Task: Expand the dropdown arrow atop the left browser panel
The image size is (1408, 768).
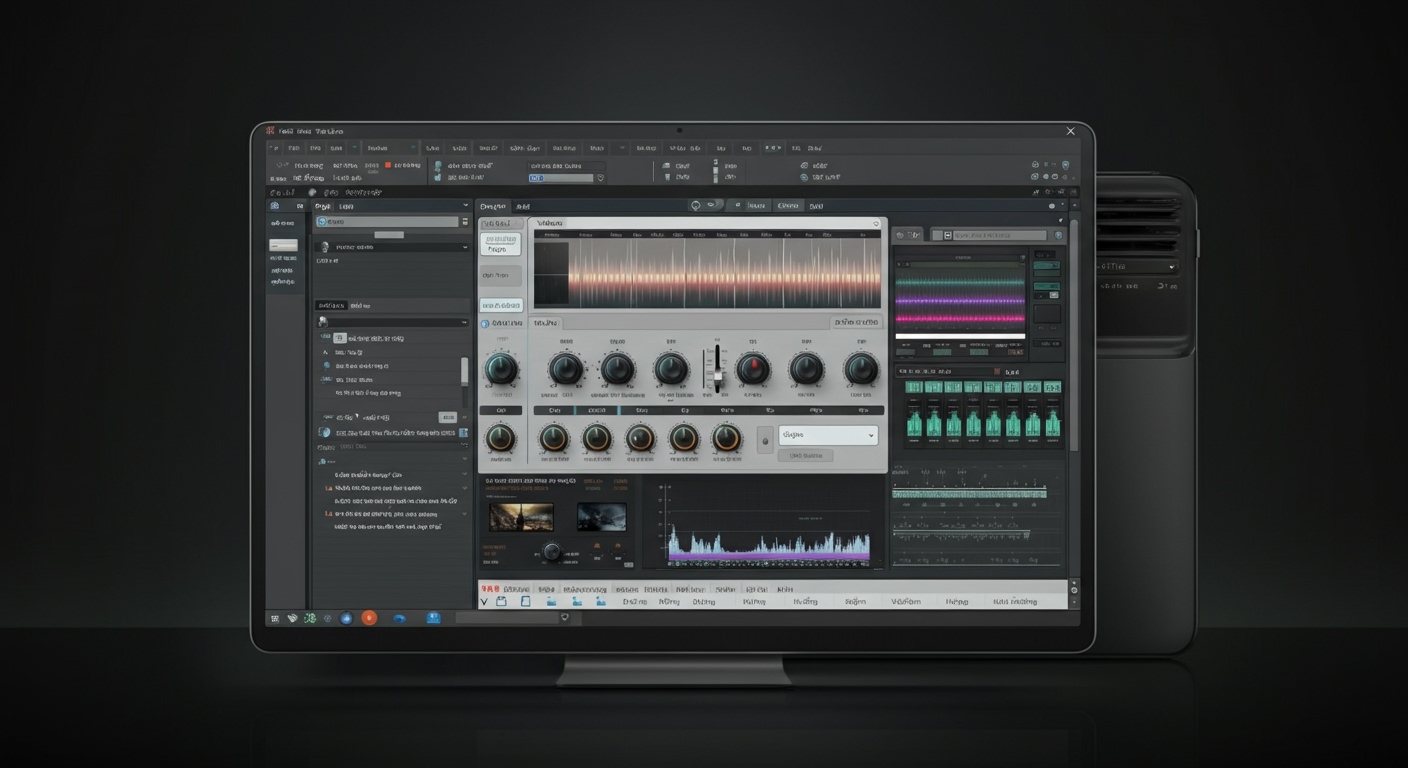Action: 465,206
